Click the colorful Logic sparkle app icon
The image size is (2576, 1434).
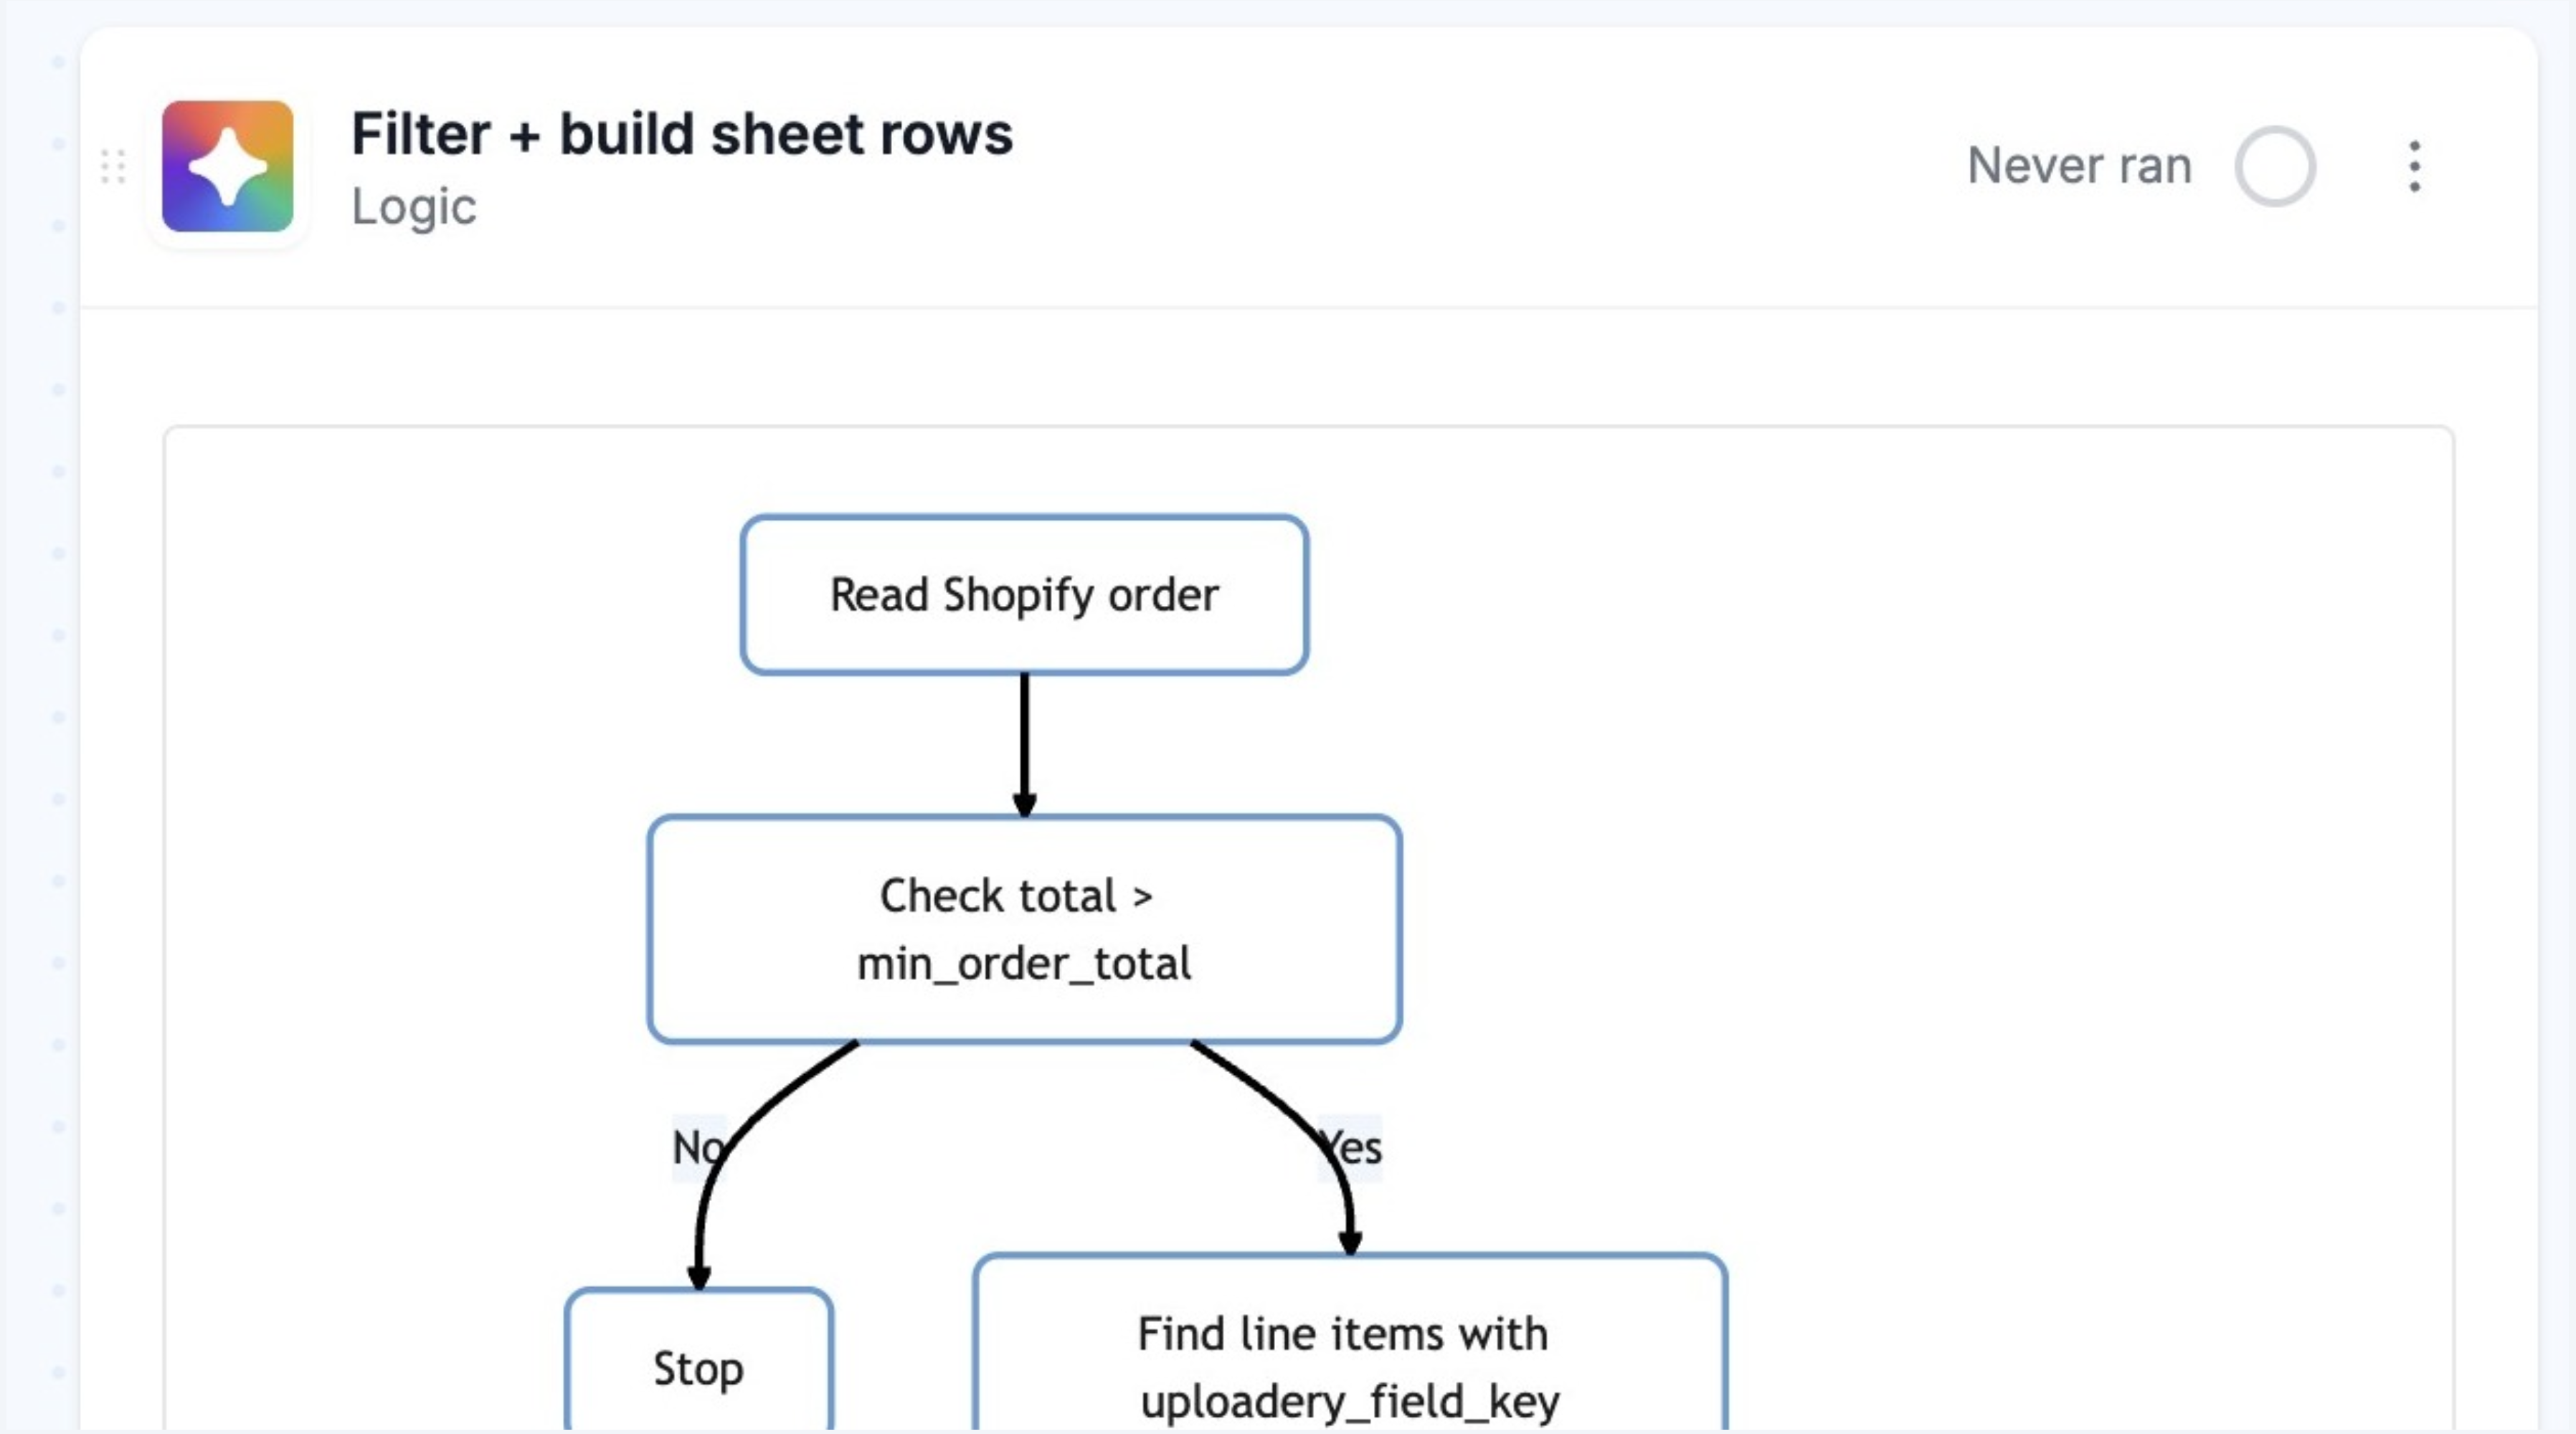tap(228, 166)
